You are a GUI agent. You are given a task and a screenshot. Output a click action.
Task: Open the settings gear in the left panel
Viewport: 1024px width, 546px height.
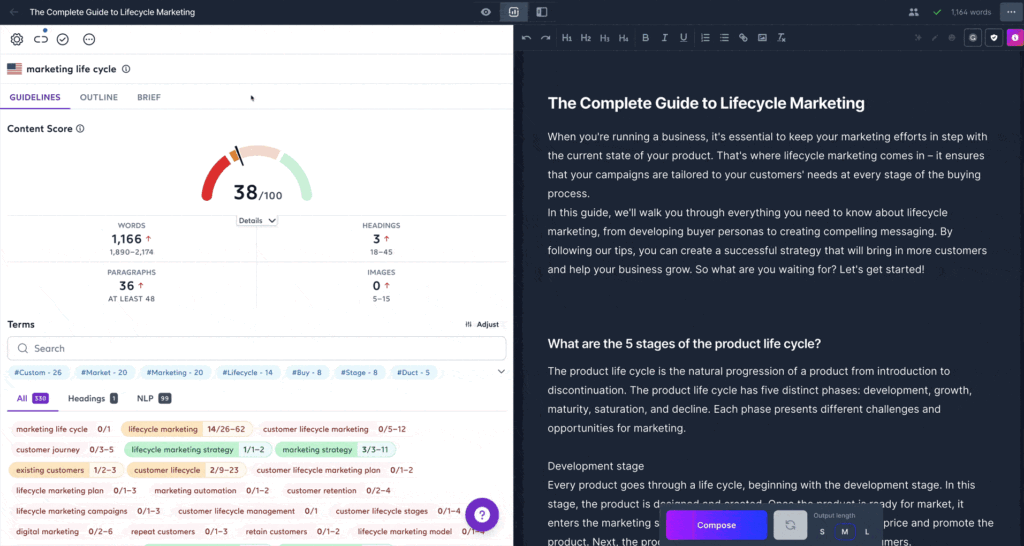click(17, 39)
